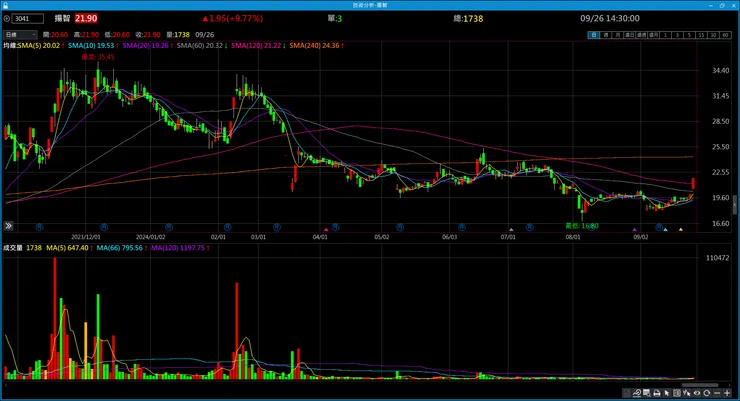Click the print icon in bottom toolbar
This screenshot has height=401, width=740.
(656, 393)
